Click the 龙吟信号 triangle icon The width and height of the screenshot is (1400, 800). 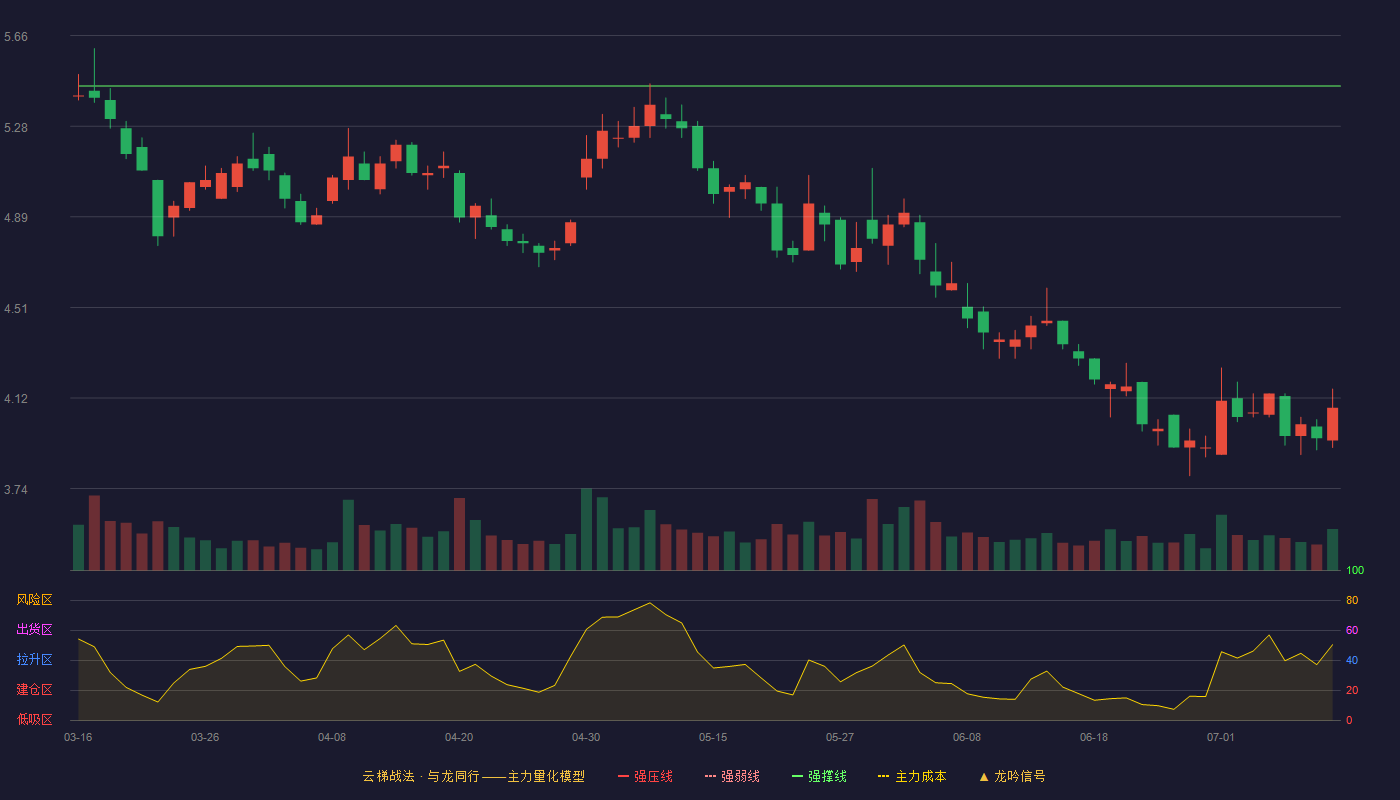[984, 776]
